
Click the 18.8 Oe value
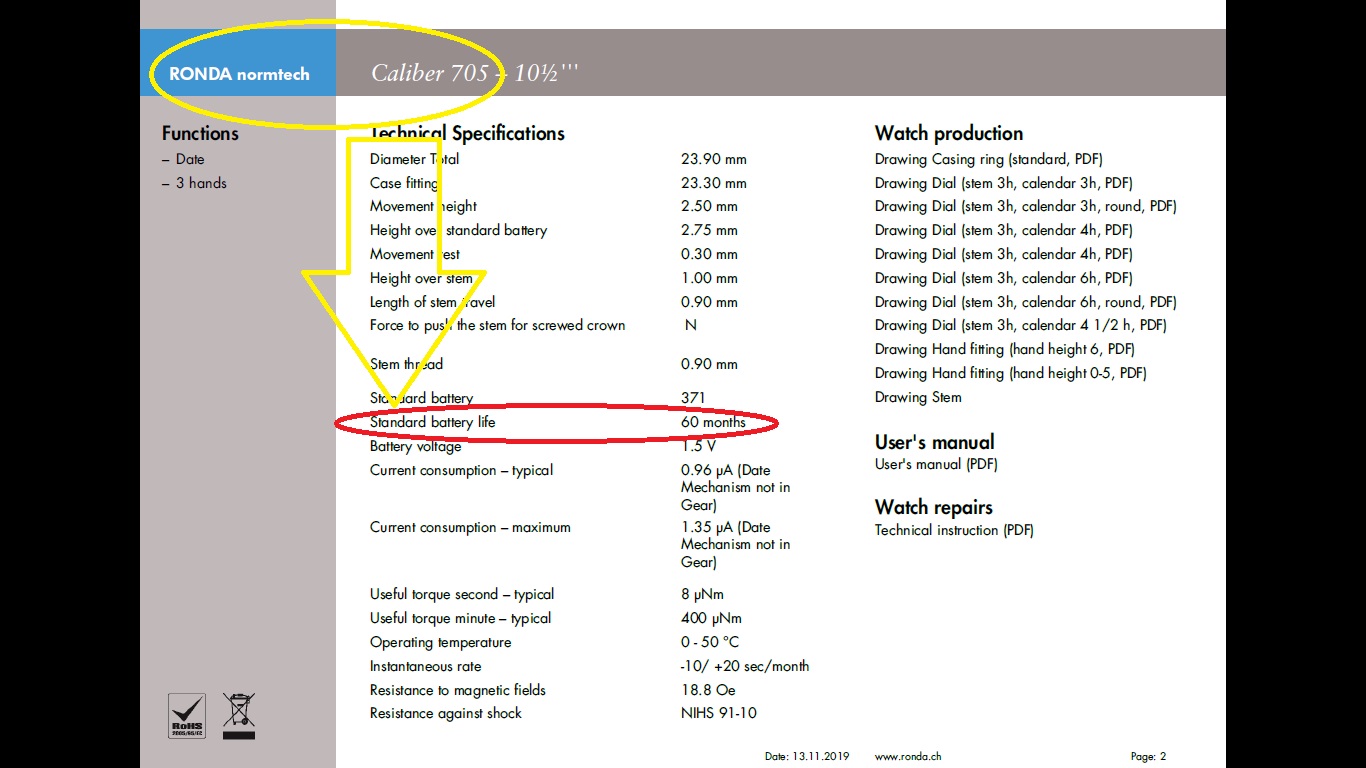click(707, 690)
